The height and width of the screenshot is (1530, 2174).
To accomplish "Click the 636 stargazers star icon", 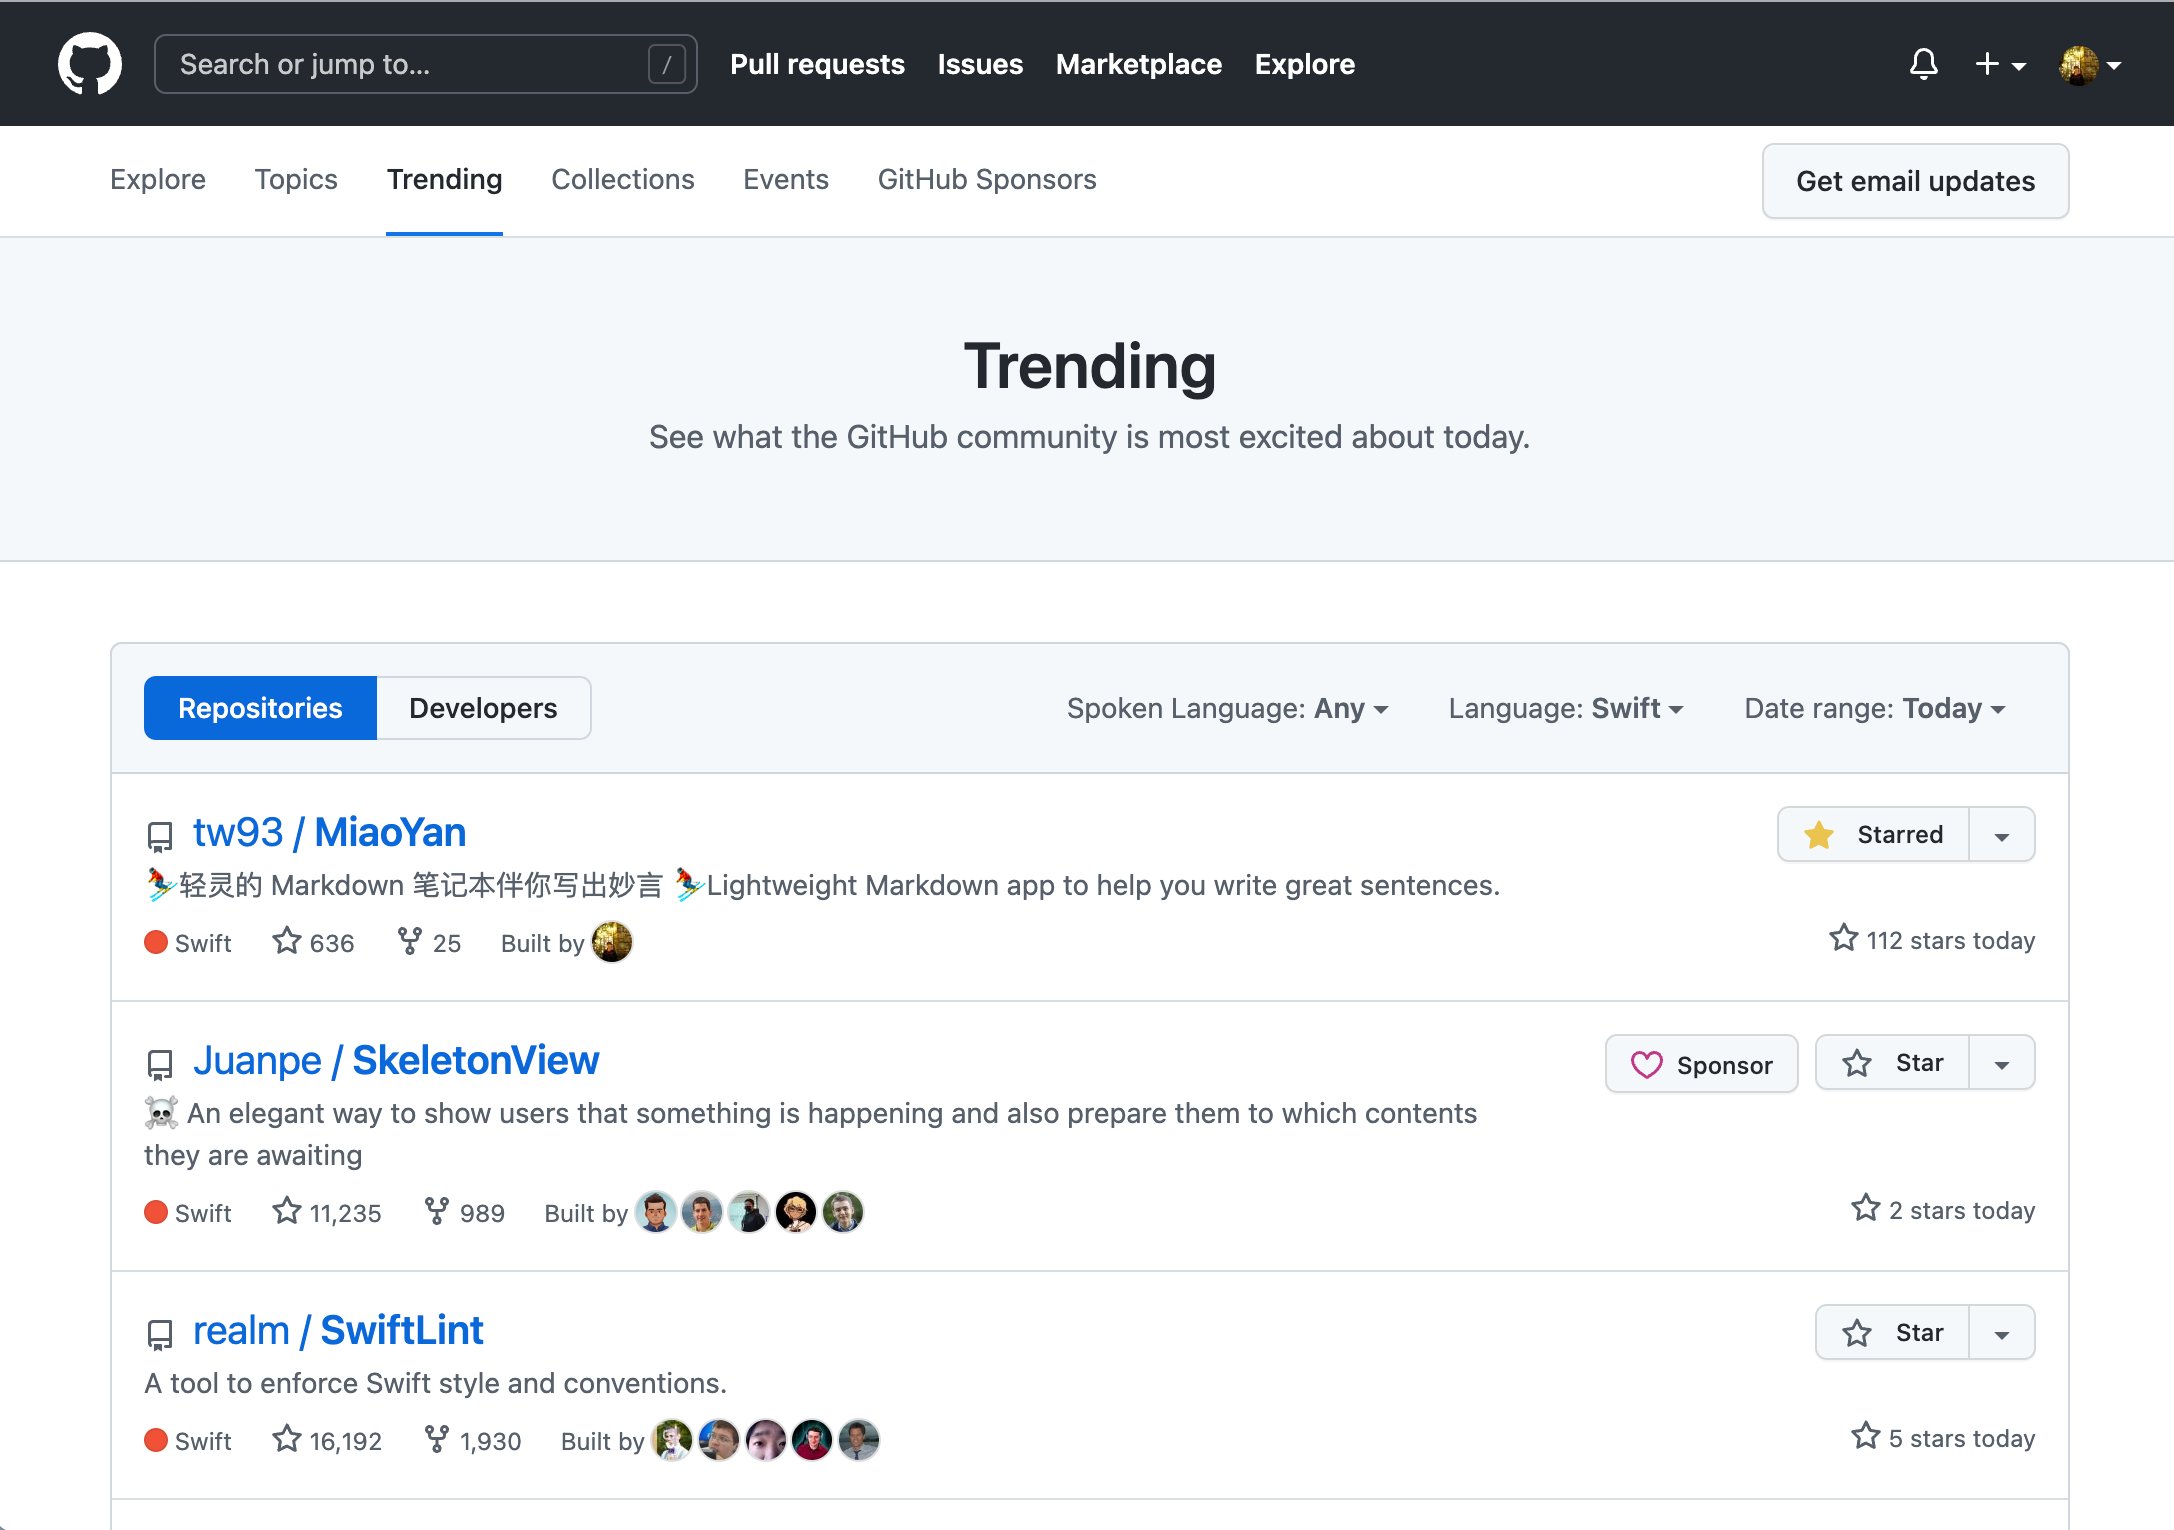I will [x=287, y=941].
